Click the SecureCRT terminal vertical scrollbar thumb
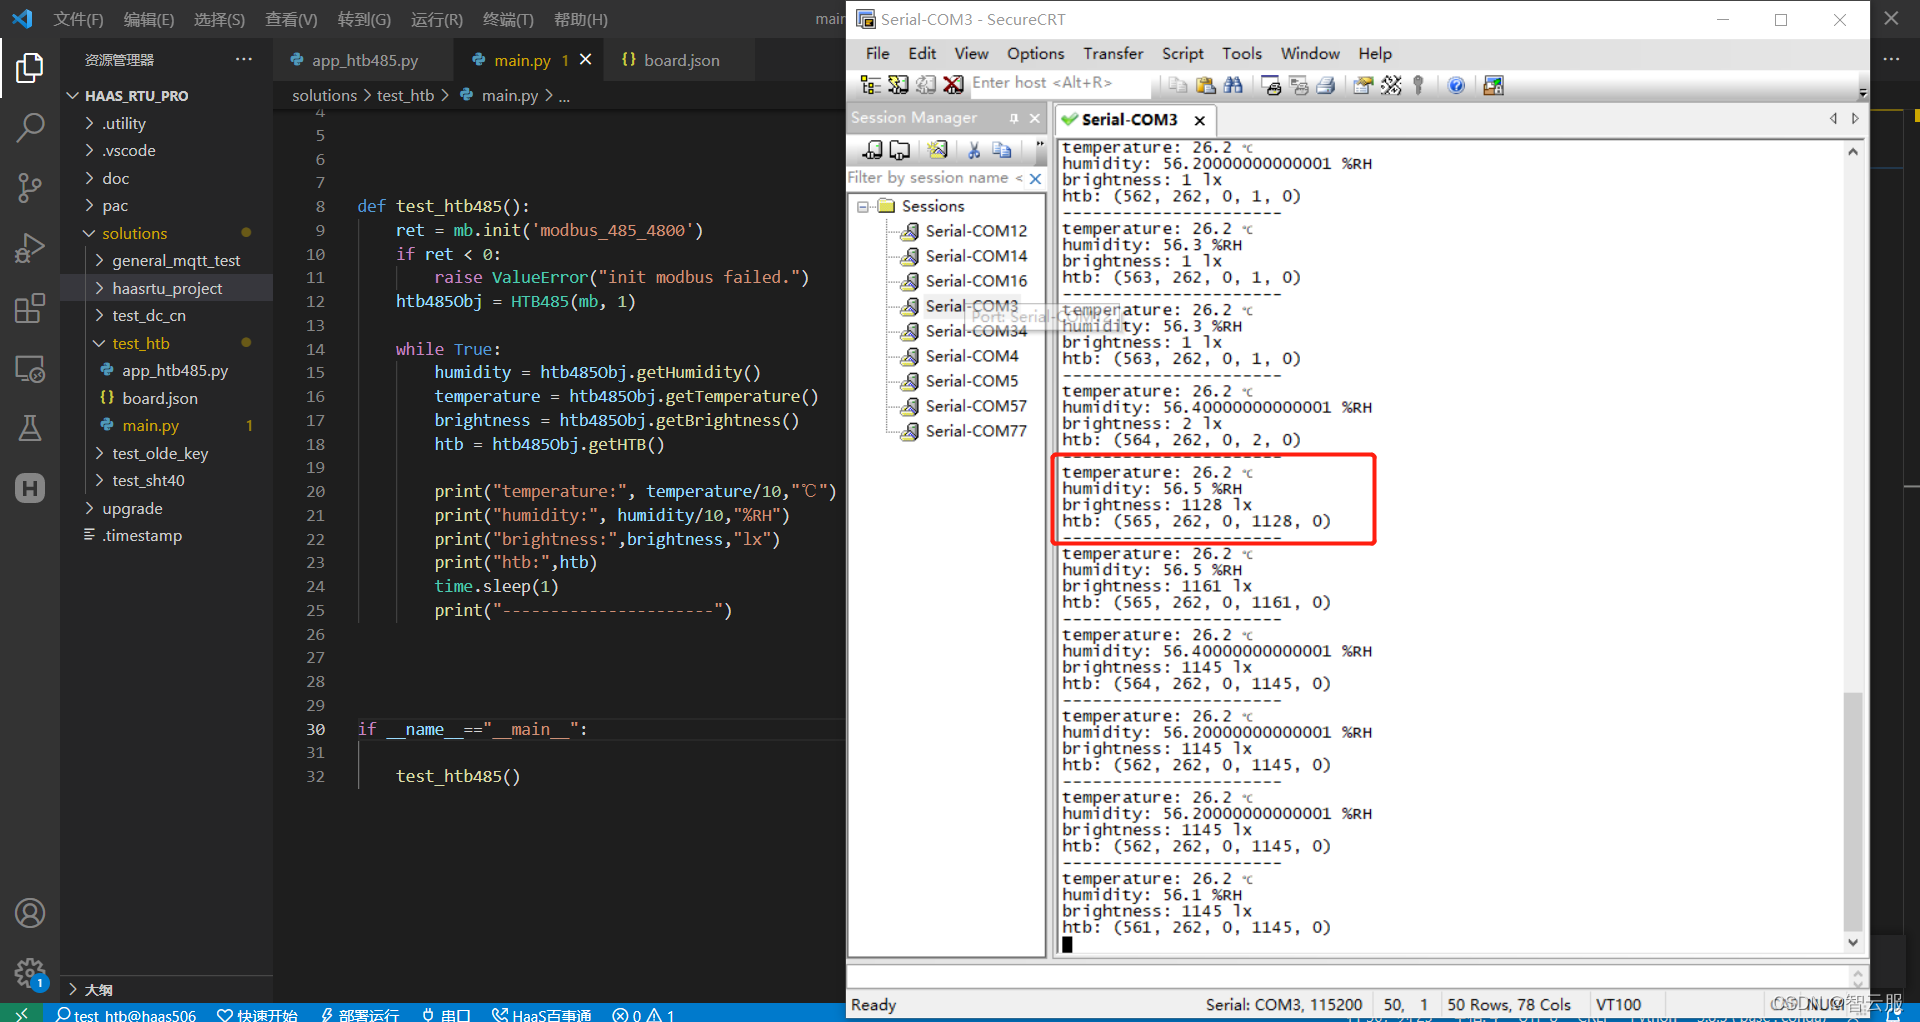 pyautogui.click(x=1853, y=810)
